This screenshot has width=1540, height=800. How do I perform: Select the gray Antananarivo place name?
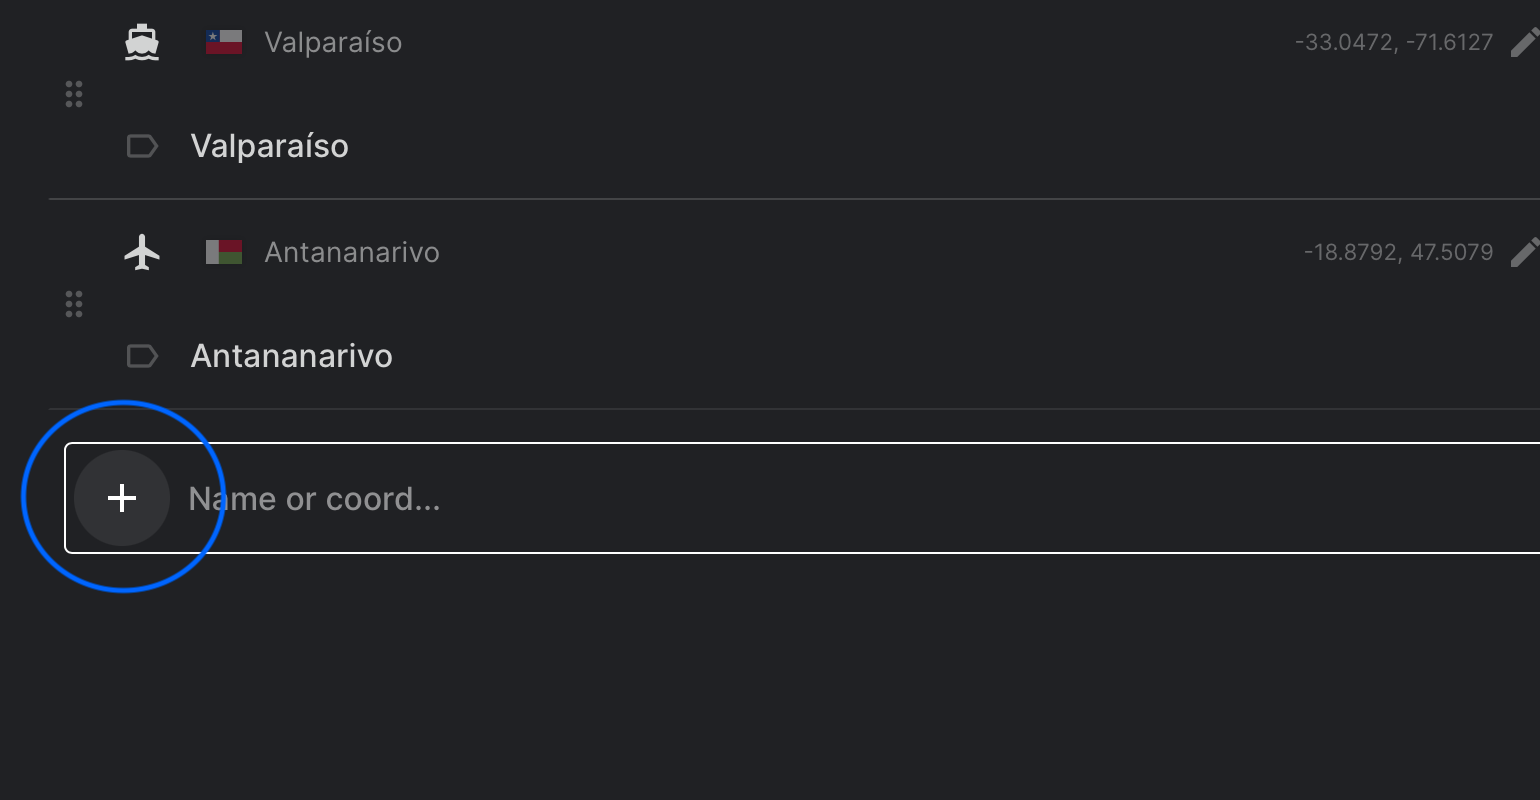pyautogui.click(x=352, y=252)
